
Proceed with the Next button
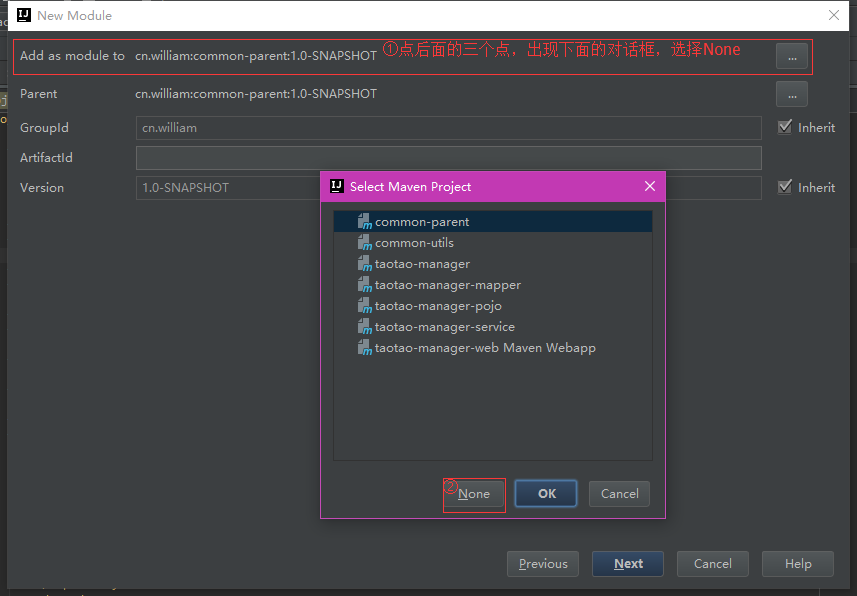click(628, 564)
